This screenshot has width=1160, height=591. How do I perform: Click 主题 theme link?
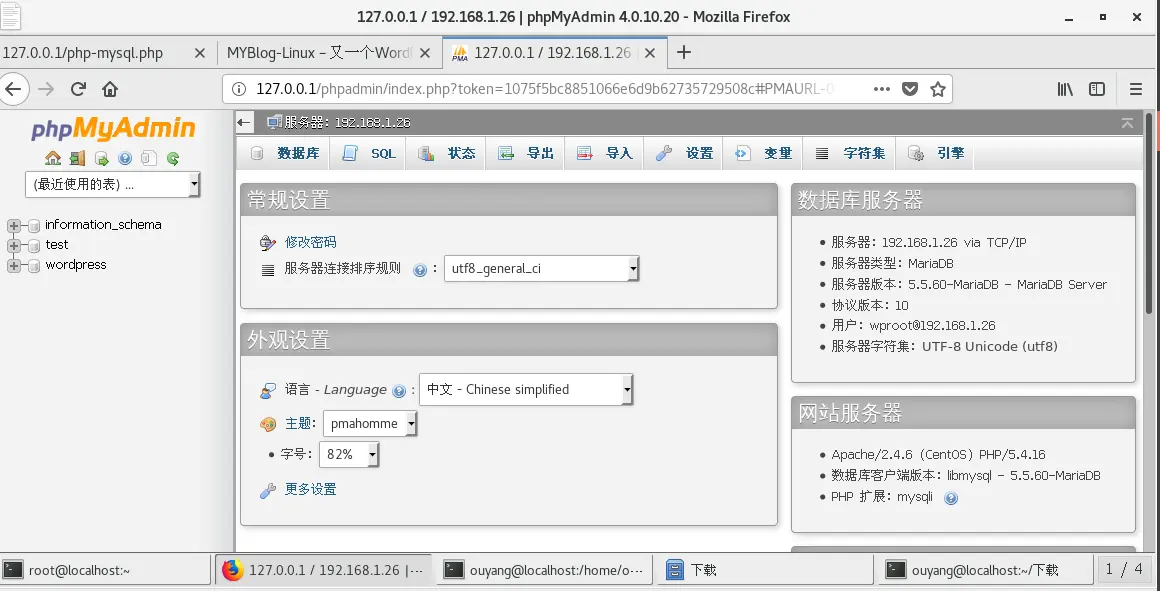click(299, 424)
